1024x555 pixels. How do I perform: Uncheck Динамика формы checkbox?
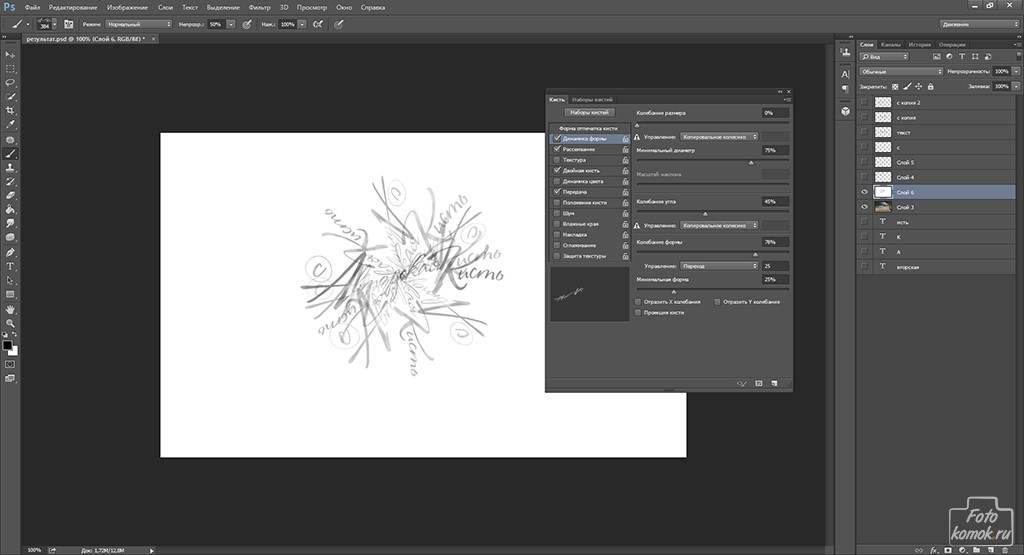pos(556,138)
